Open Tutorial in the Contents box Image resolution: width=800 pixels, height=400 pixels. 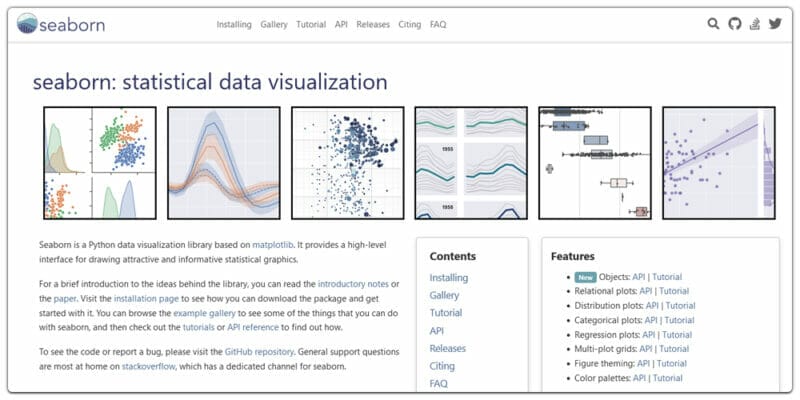[446, 313]
